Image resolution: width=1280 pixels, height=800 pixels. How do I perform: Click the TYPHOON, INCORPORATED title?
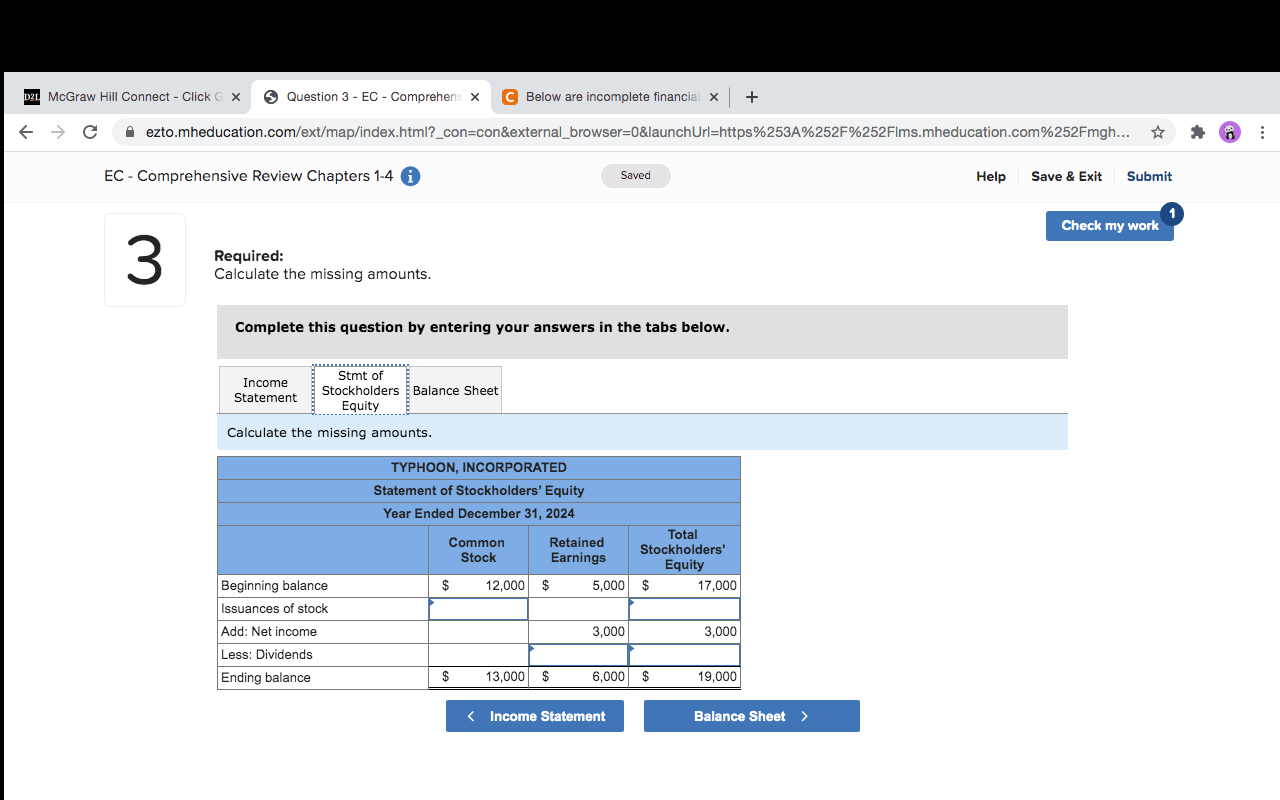[x=479, y=468]
